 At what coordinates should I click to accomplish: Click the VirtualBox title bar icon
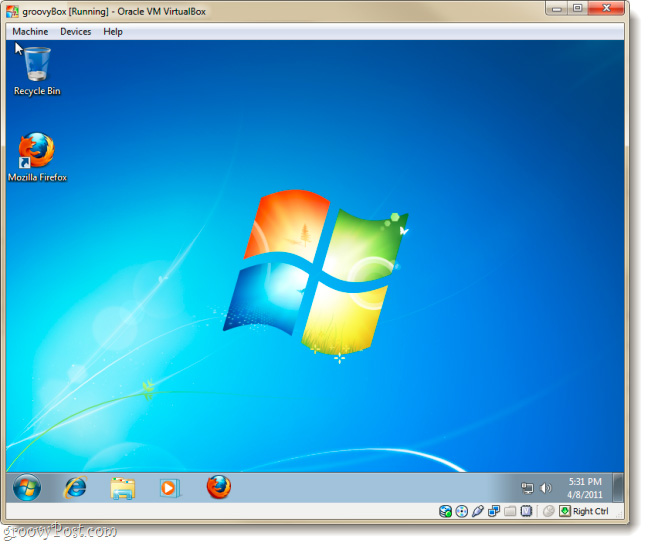12,12
